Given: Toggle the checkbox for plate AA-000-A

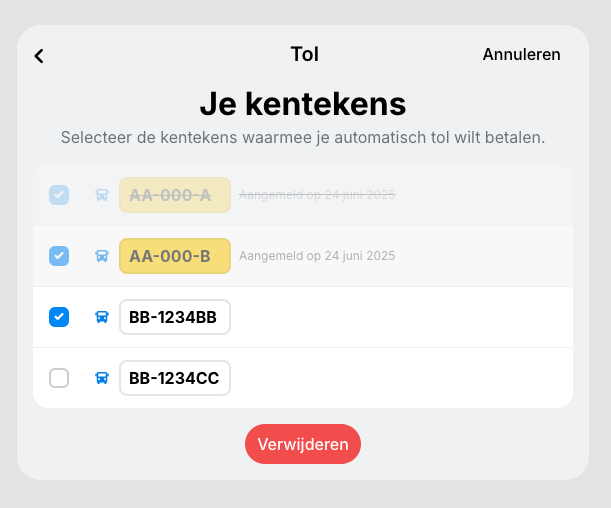Looking at the screenshot, I should coord(59,195).
